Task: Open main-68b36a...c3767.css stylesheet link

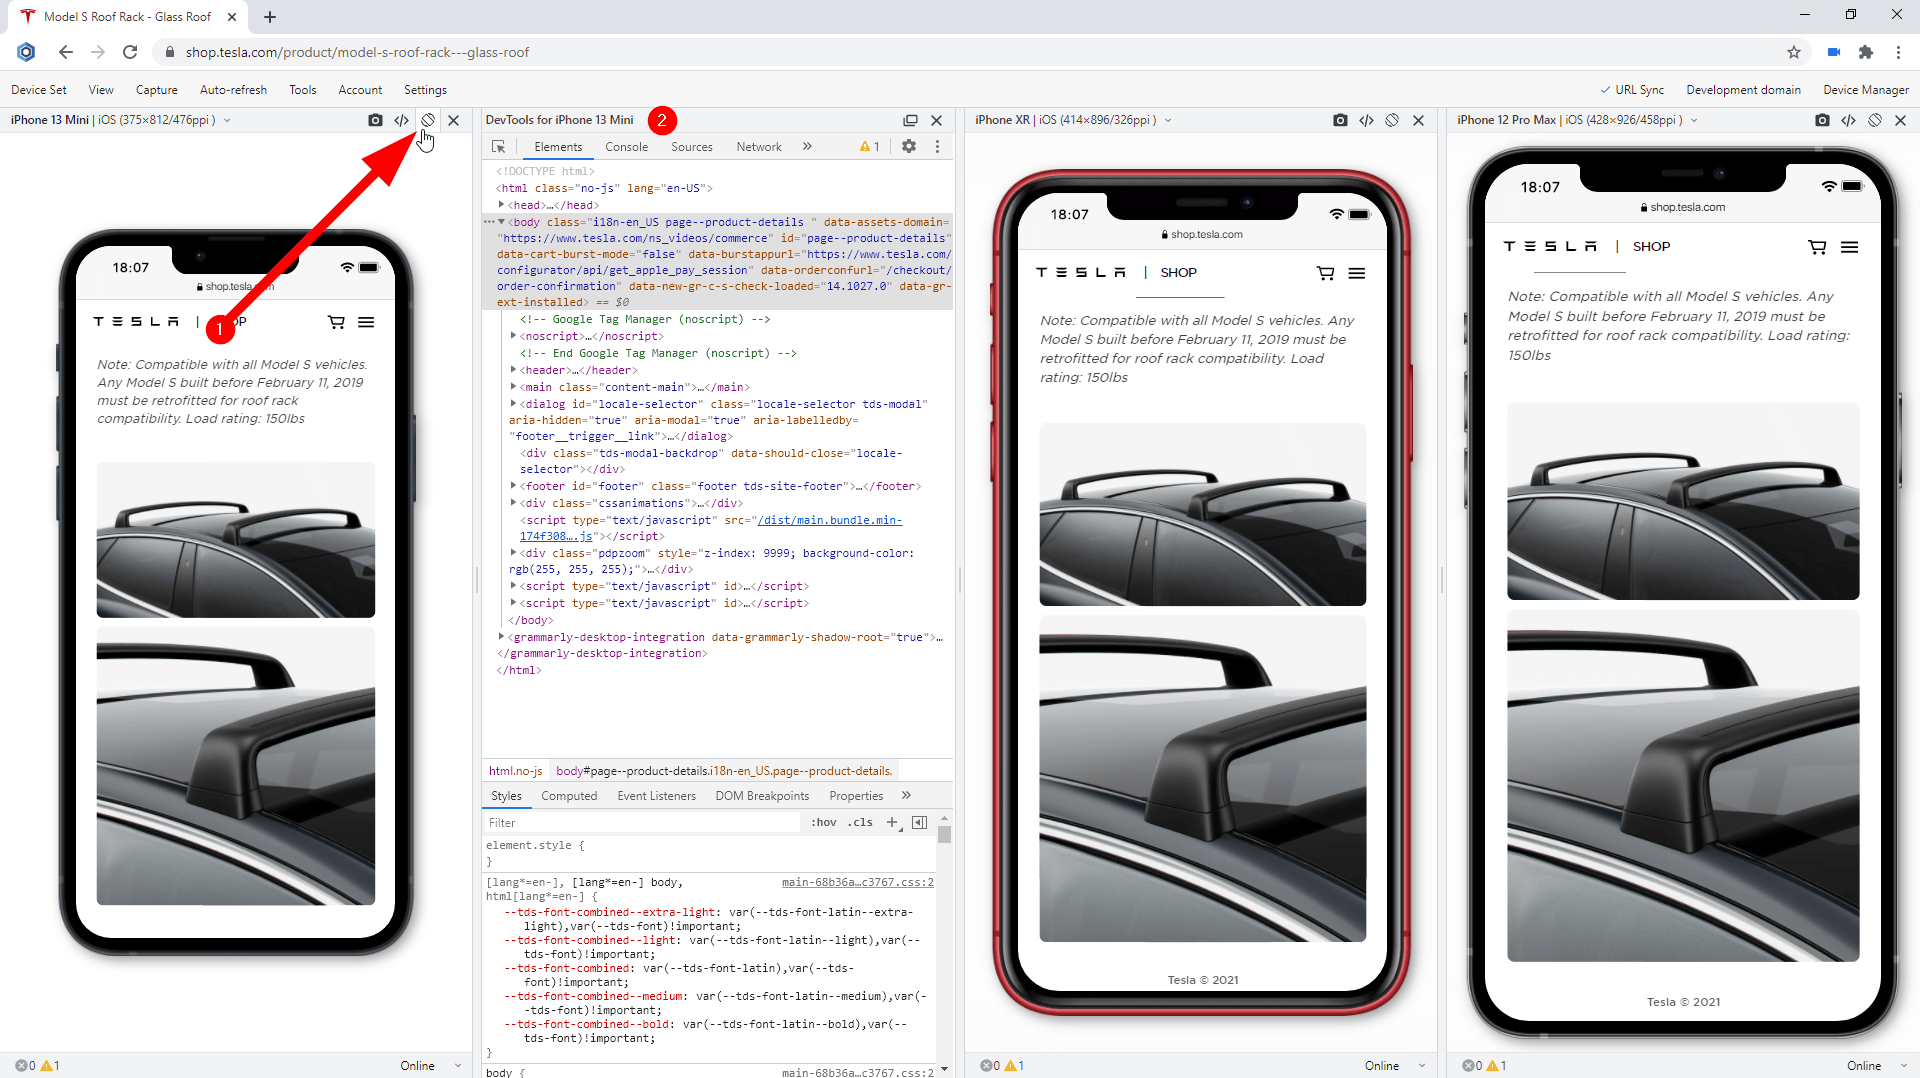Action: coord(858,882)
